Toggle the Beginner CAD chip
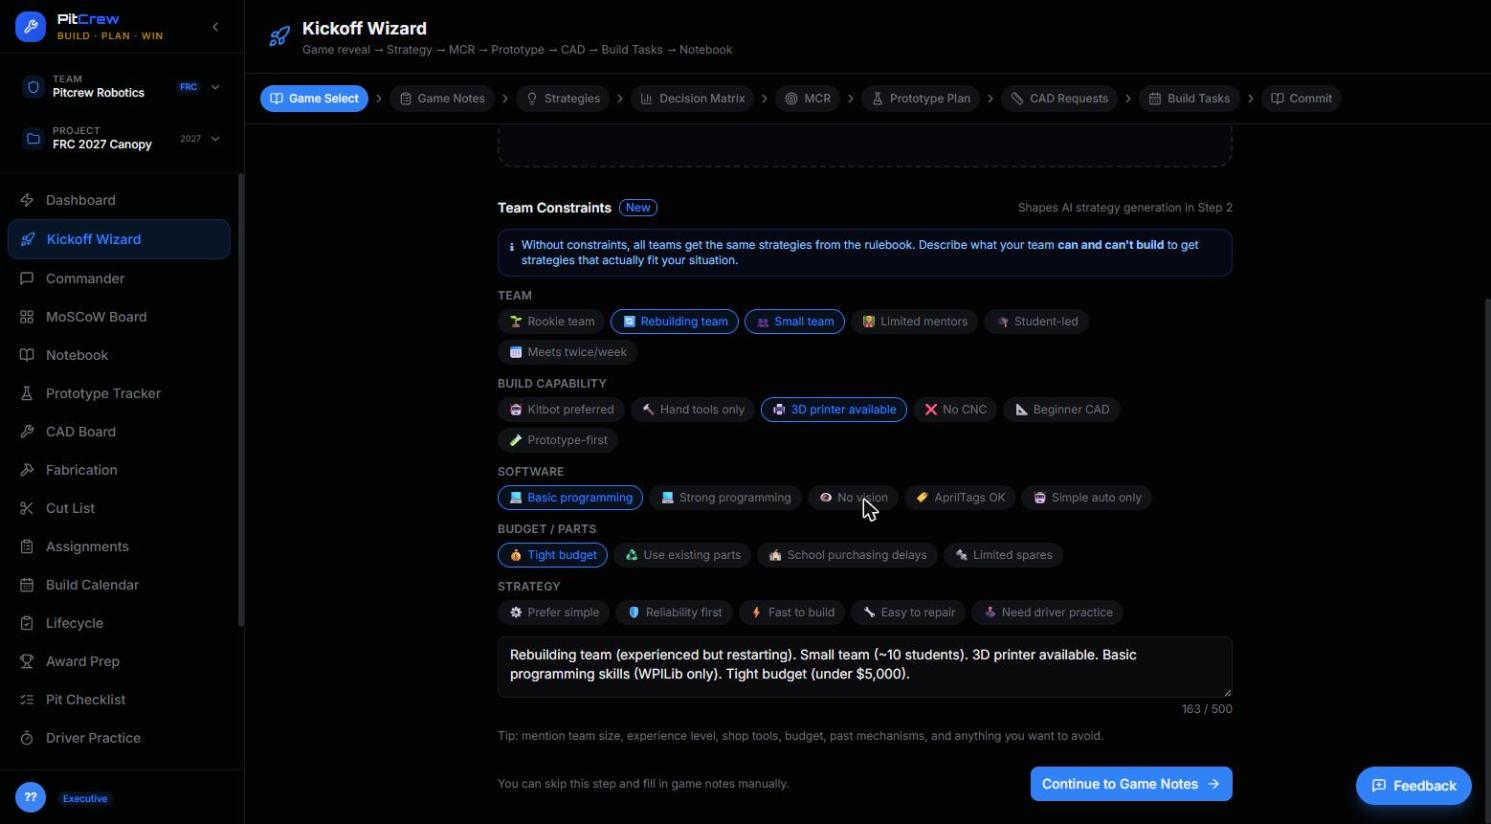1491x824 pixels. click(1062, 409)
